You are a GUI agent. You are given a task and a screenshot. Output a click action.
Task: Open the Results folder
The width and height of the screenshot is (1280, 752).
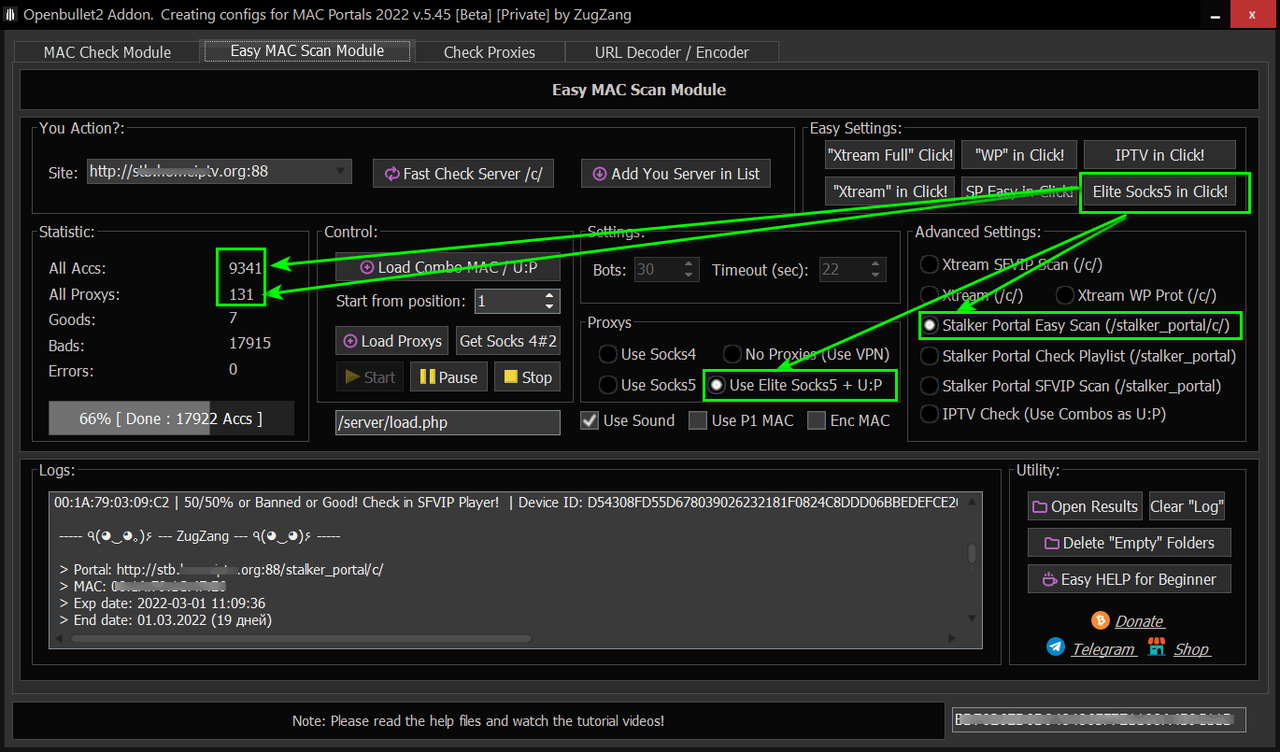pyautogui.click(x=1085, y=506)
